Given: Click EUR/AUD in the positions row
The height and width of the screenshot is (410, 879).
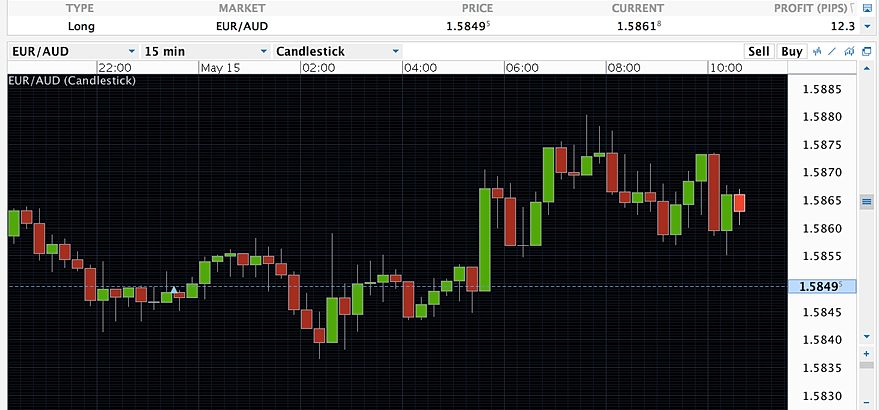Looking at the screenshot, I should (243, 26).
